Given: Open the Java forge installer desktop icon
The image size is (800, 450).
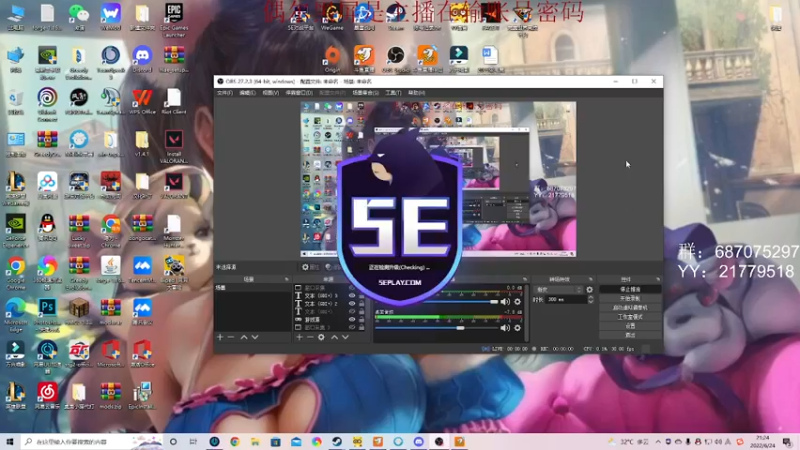Looking at the screenshot, I should (x=110, y=270).
